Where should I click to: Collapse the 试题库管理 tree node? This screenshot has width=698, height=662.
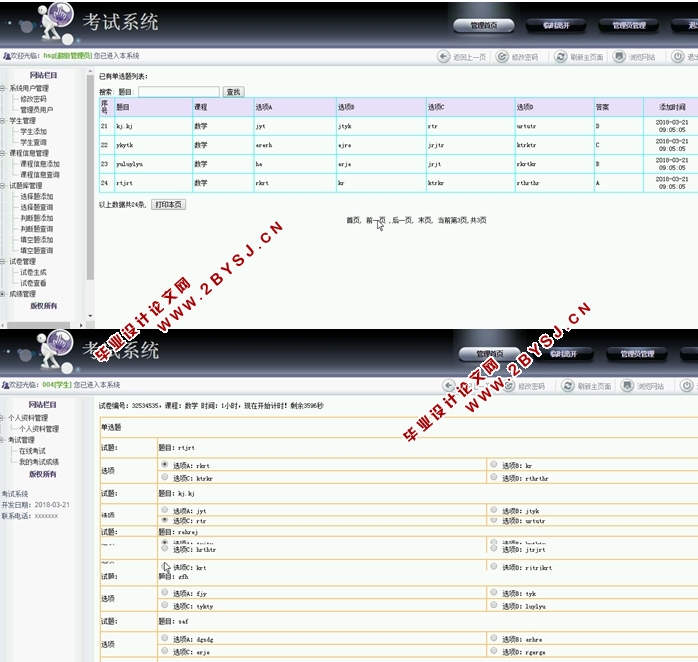(x=4, y=186)
